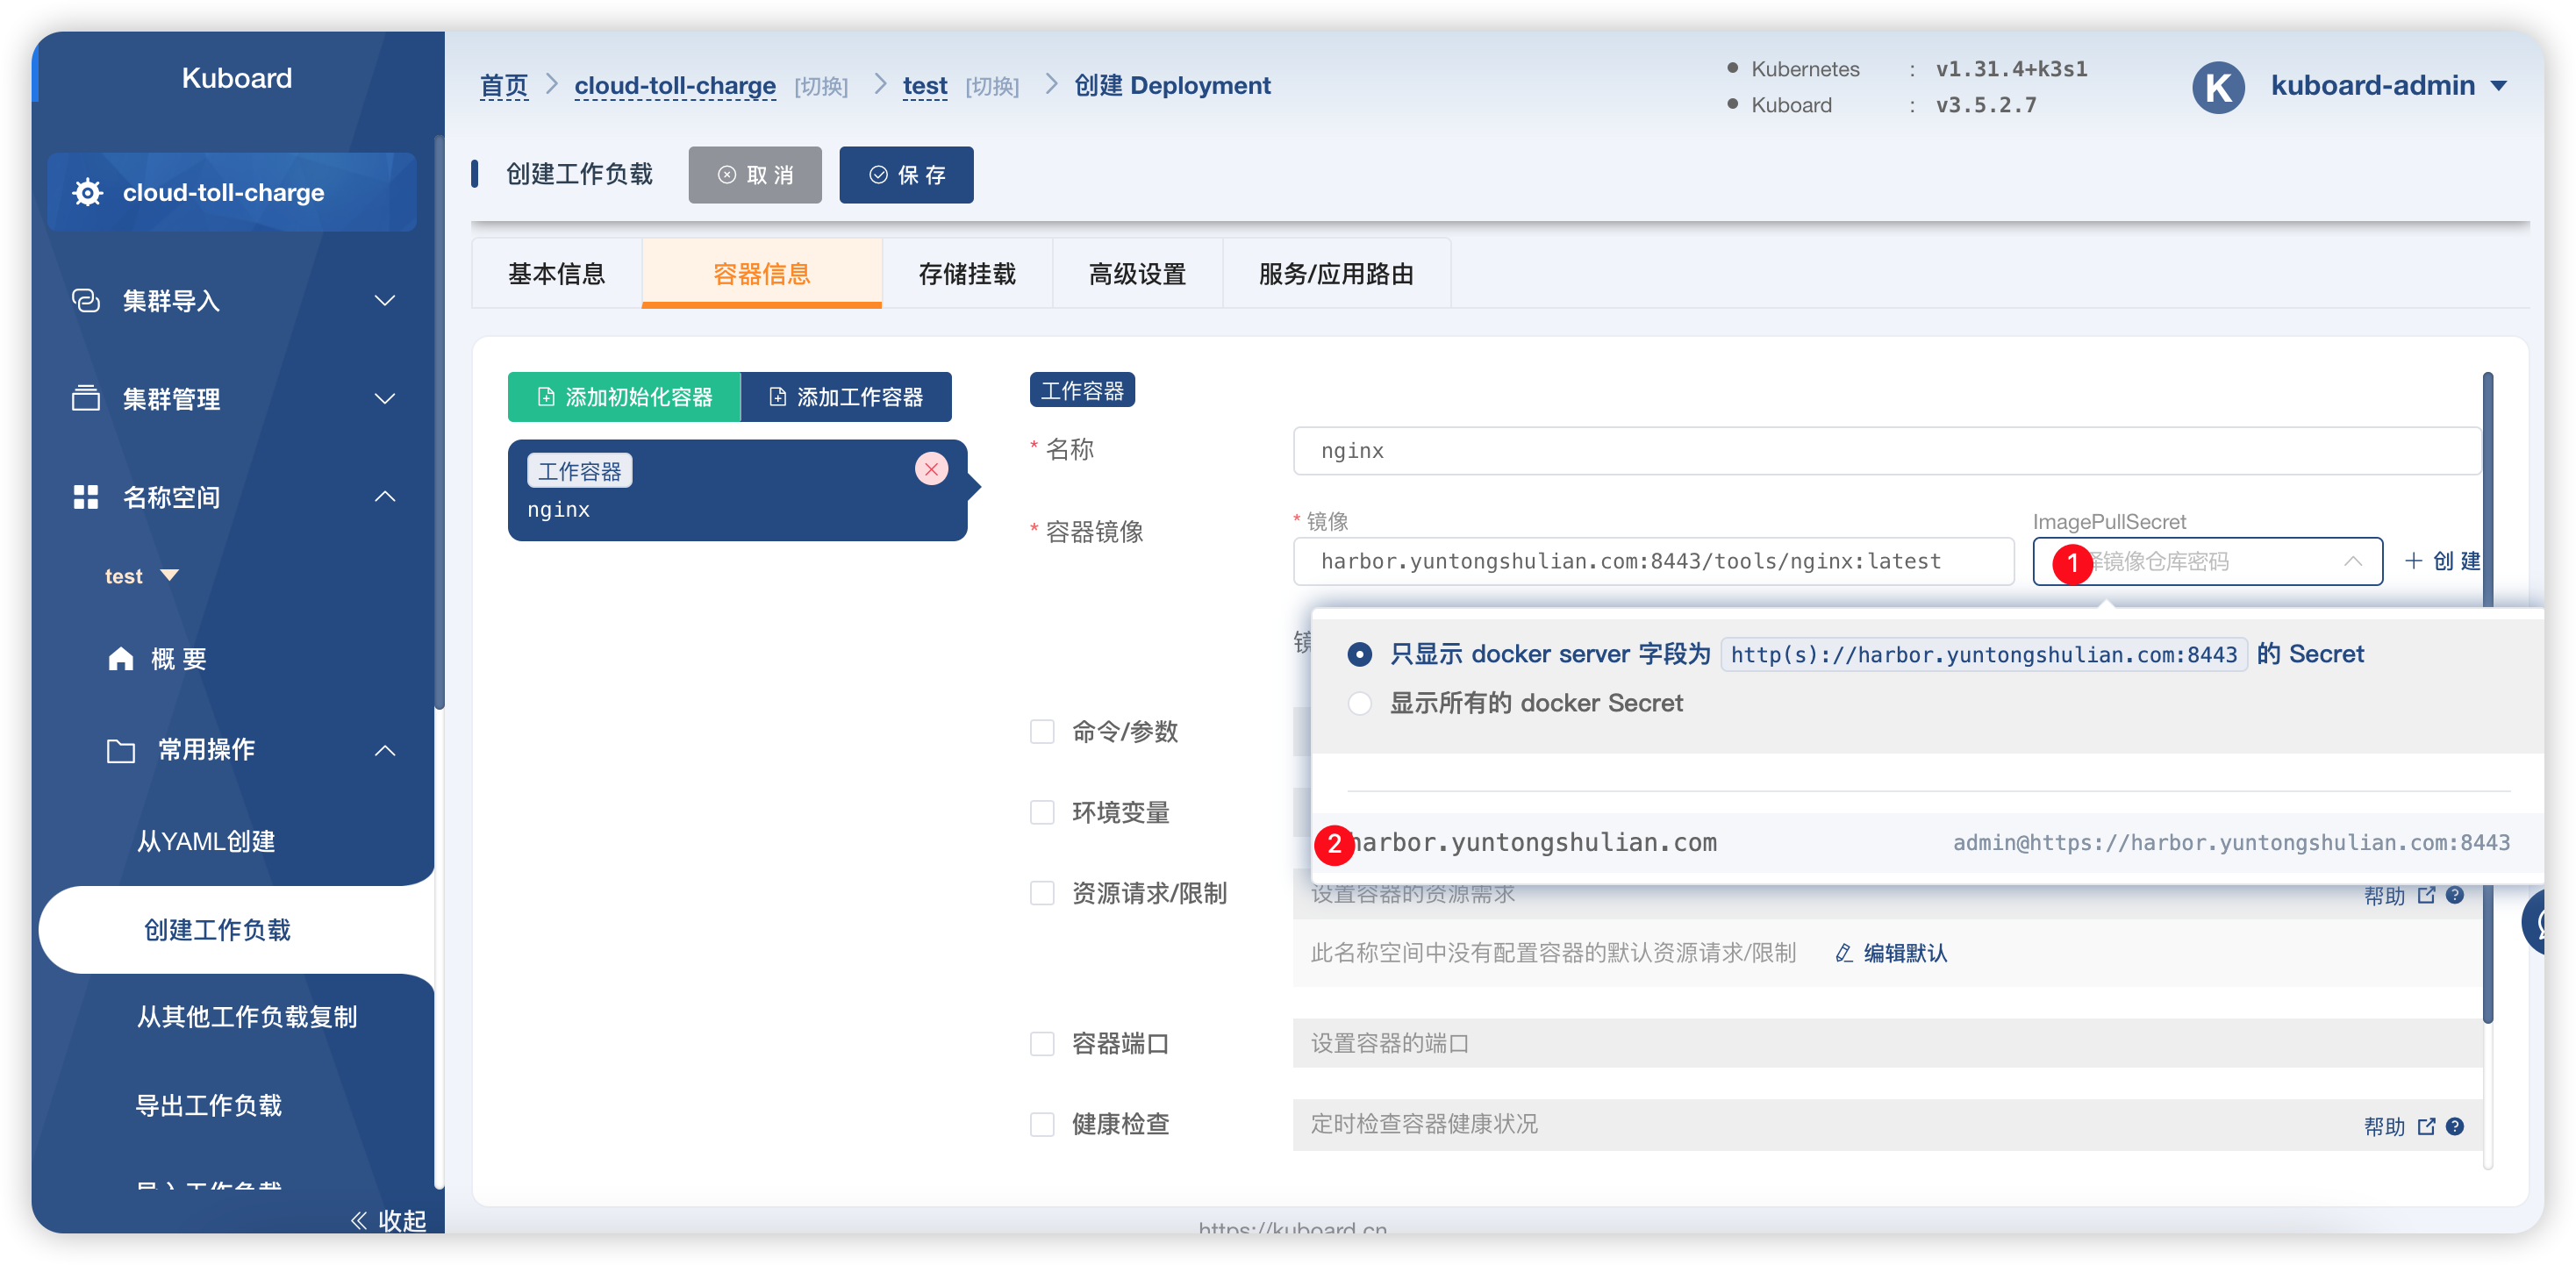Tick the environment variables checkbox
The width and height of the screenshot is (2576, 1265).
(x=1042, y=812)
